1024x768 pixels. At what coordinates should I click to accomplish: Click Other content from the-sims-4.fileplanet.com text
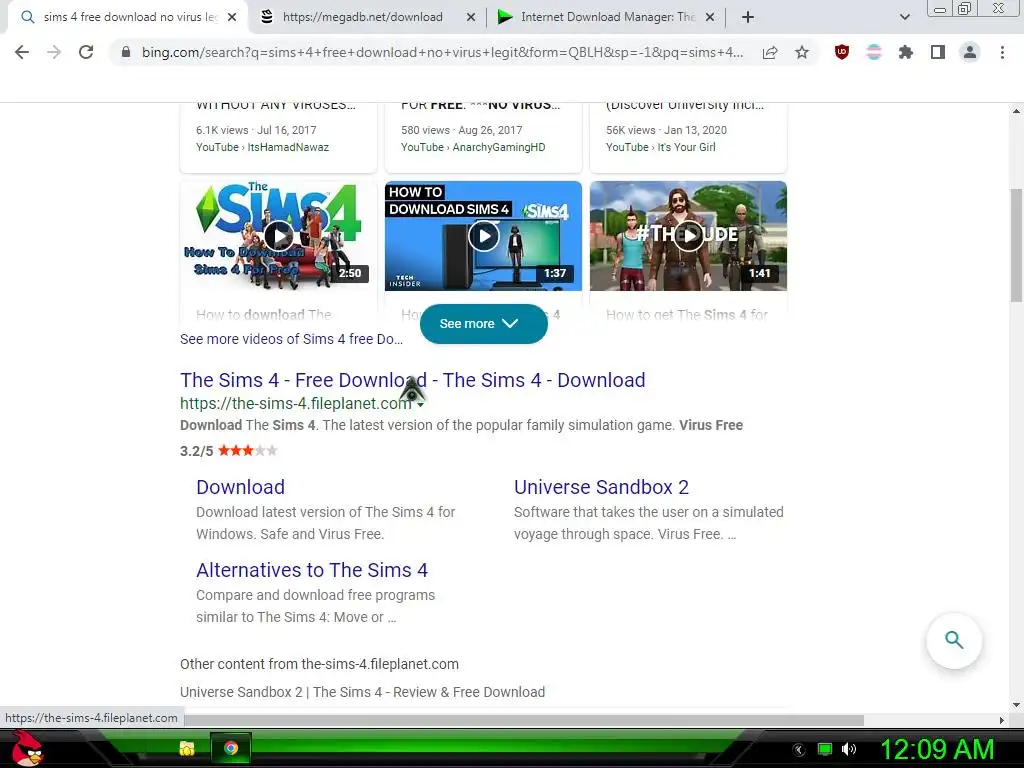[x=319, y=664]
